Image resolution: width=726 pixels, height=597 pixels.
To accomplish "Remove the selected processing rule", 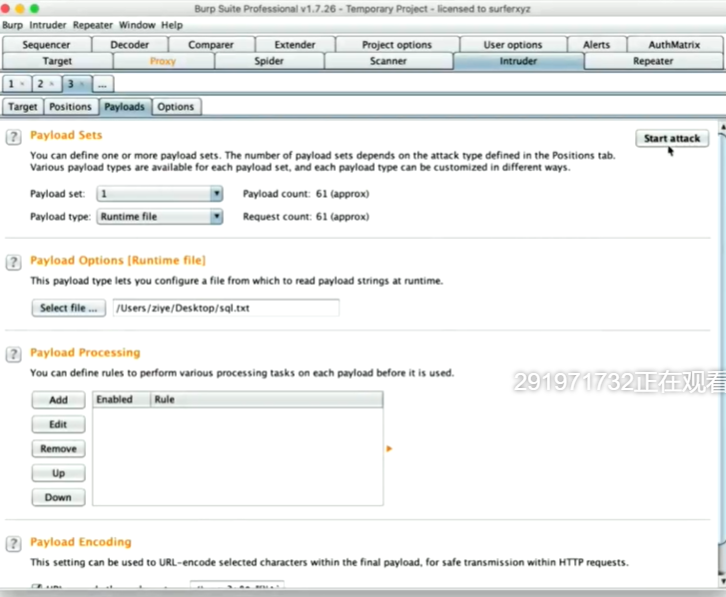I will tap(58, 448).
